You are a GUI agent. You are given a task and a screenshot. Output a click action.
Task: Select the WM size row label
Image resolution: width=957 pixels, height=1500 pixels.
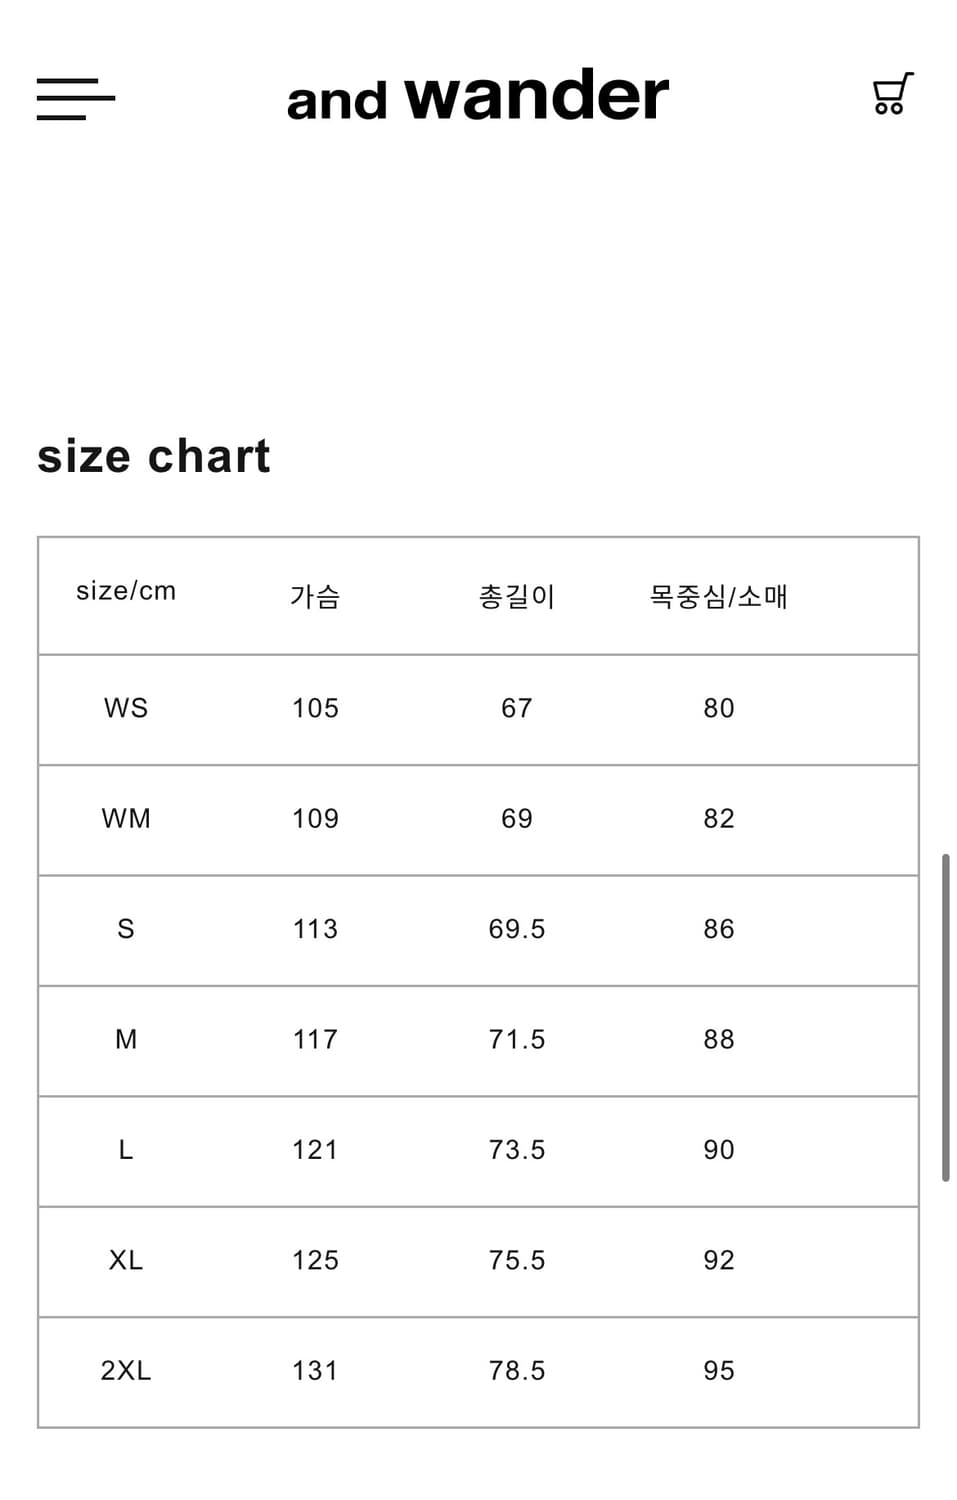(126, 819)
